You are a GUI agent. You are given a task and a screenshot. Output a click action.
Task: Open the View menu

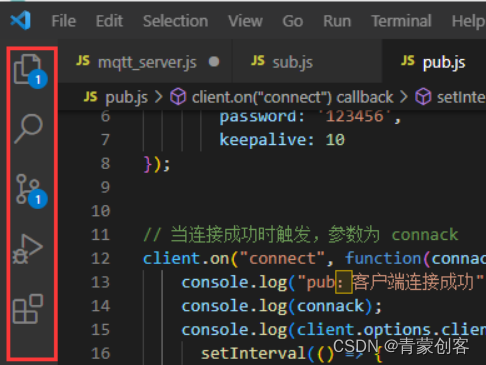click(245, 21)
